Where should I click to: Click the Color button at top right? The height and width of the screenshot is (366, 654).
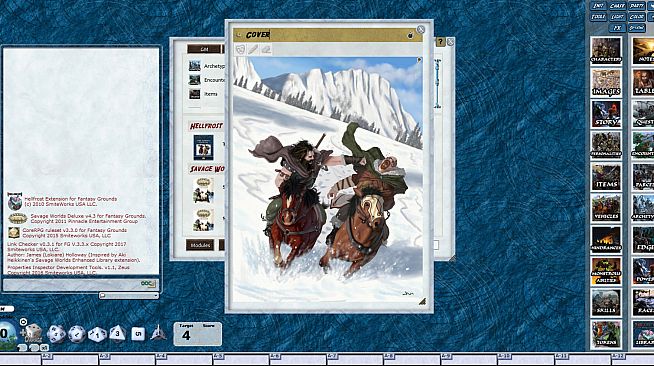tap(636, 17)
